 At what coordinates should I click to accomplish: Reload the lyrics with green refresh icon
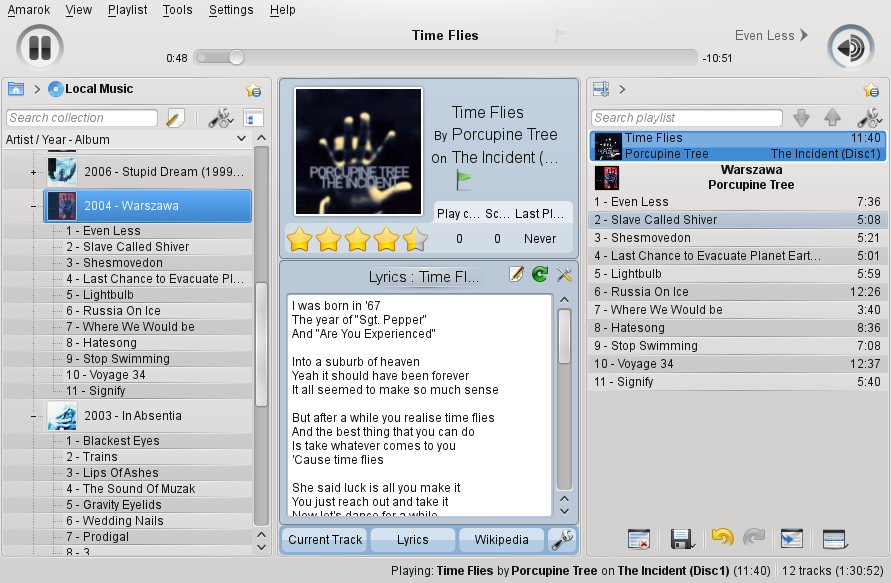tap(540, 274)
